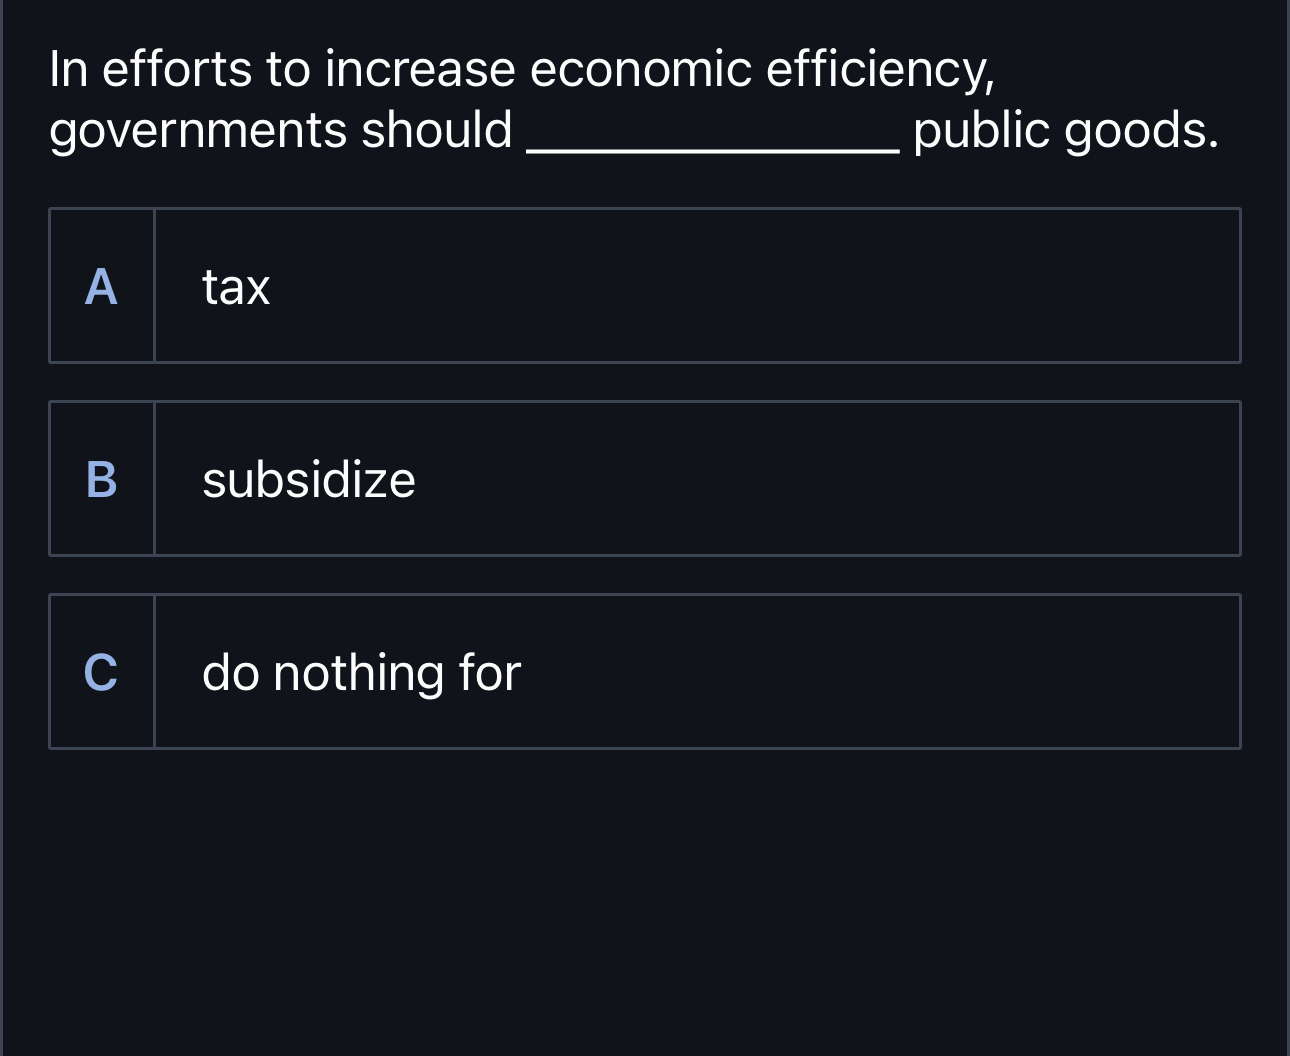Click the border of option A's box

(x=645, y=209)
